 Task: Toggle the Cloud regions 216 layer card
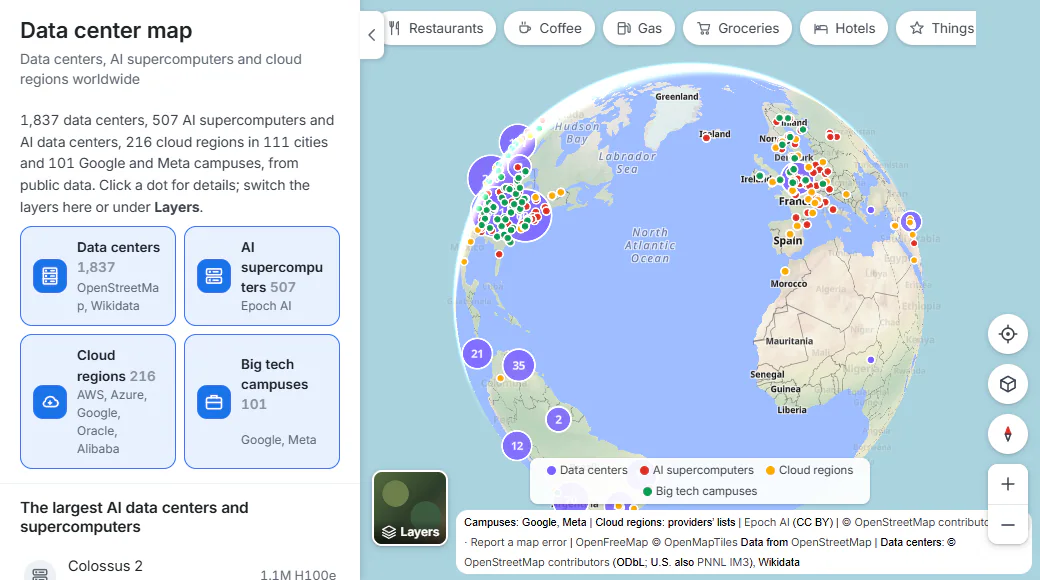pos(98,401)
